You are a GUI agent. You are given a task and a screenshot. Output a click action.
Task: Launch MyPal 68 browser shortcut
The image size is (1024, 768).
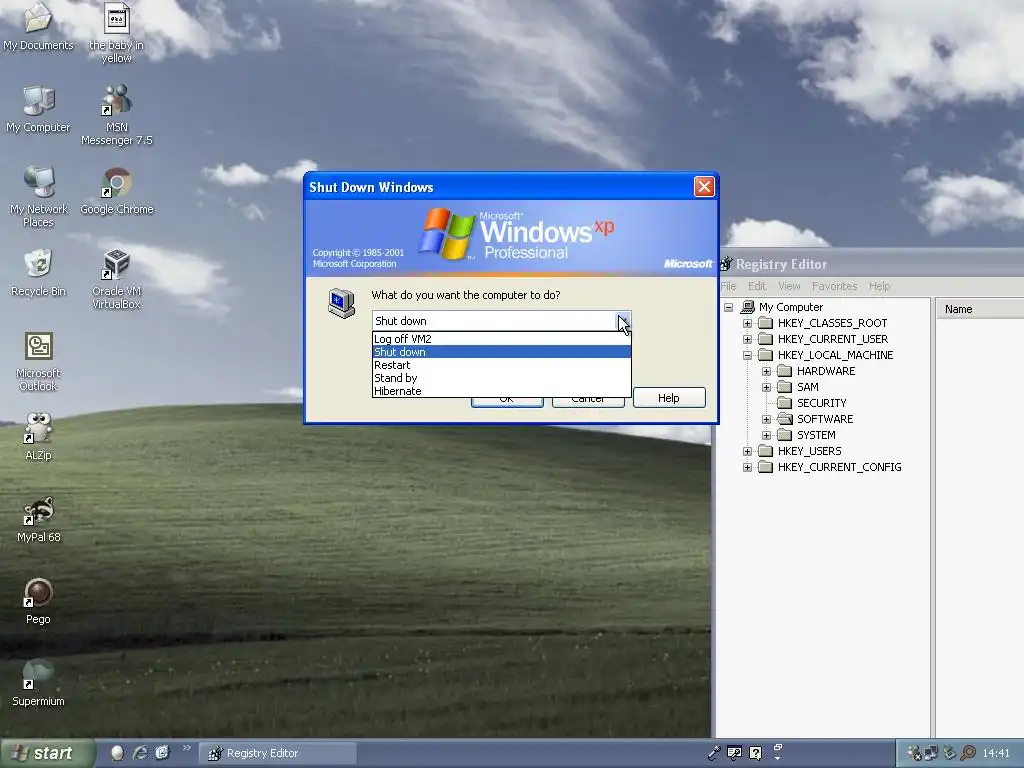coord(39,519)
